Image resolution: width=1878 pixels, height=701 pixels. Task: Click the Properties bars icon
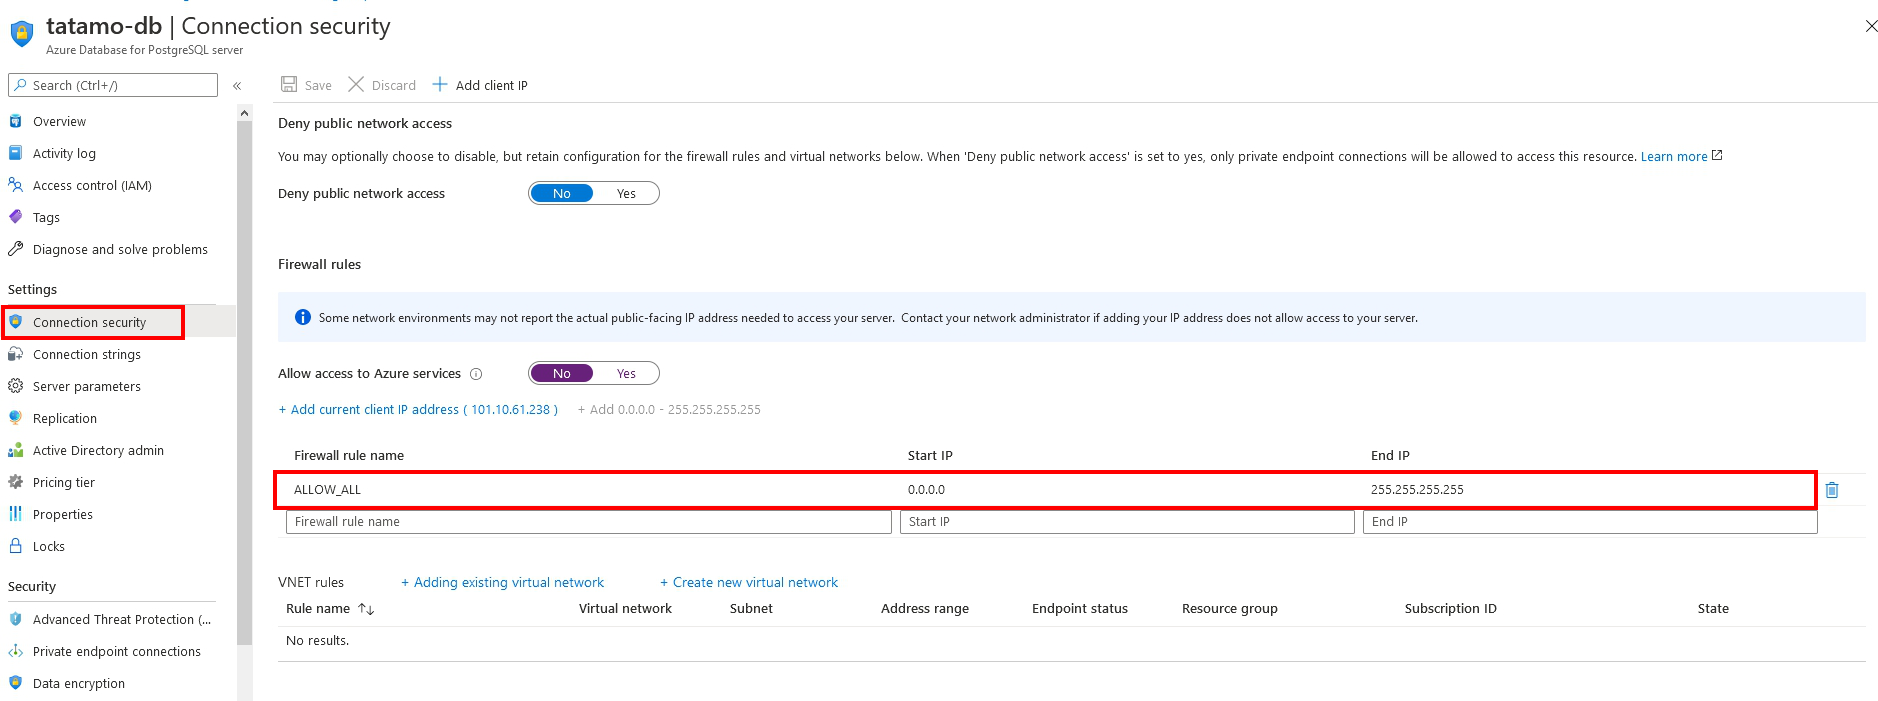pos(16,514)
